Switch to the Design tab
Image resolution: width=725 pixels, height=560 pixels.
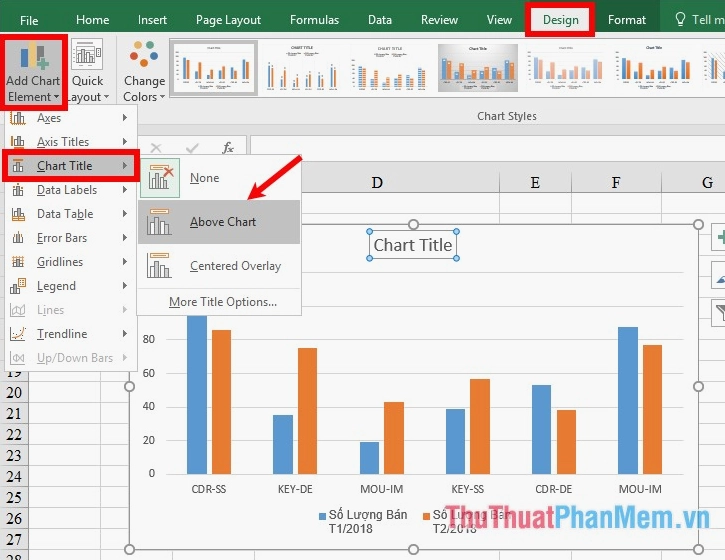560,20
